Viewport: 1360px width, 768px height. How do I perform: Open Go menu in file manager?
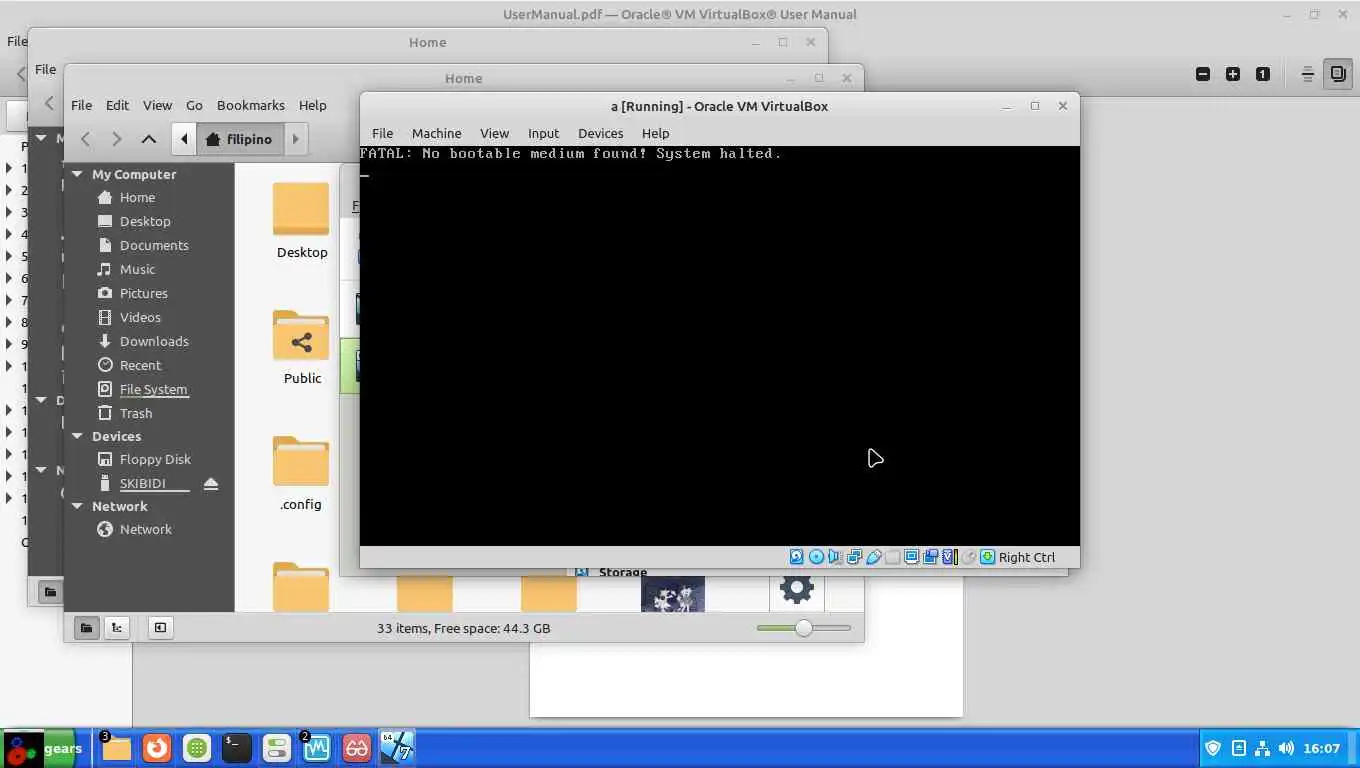point(194,105)
